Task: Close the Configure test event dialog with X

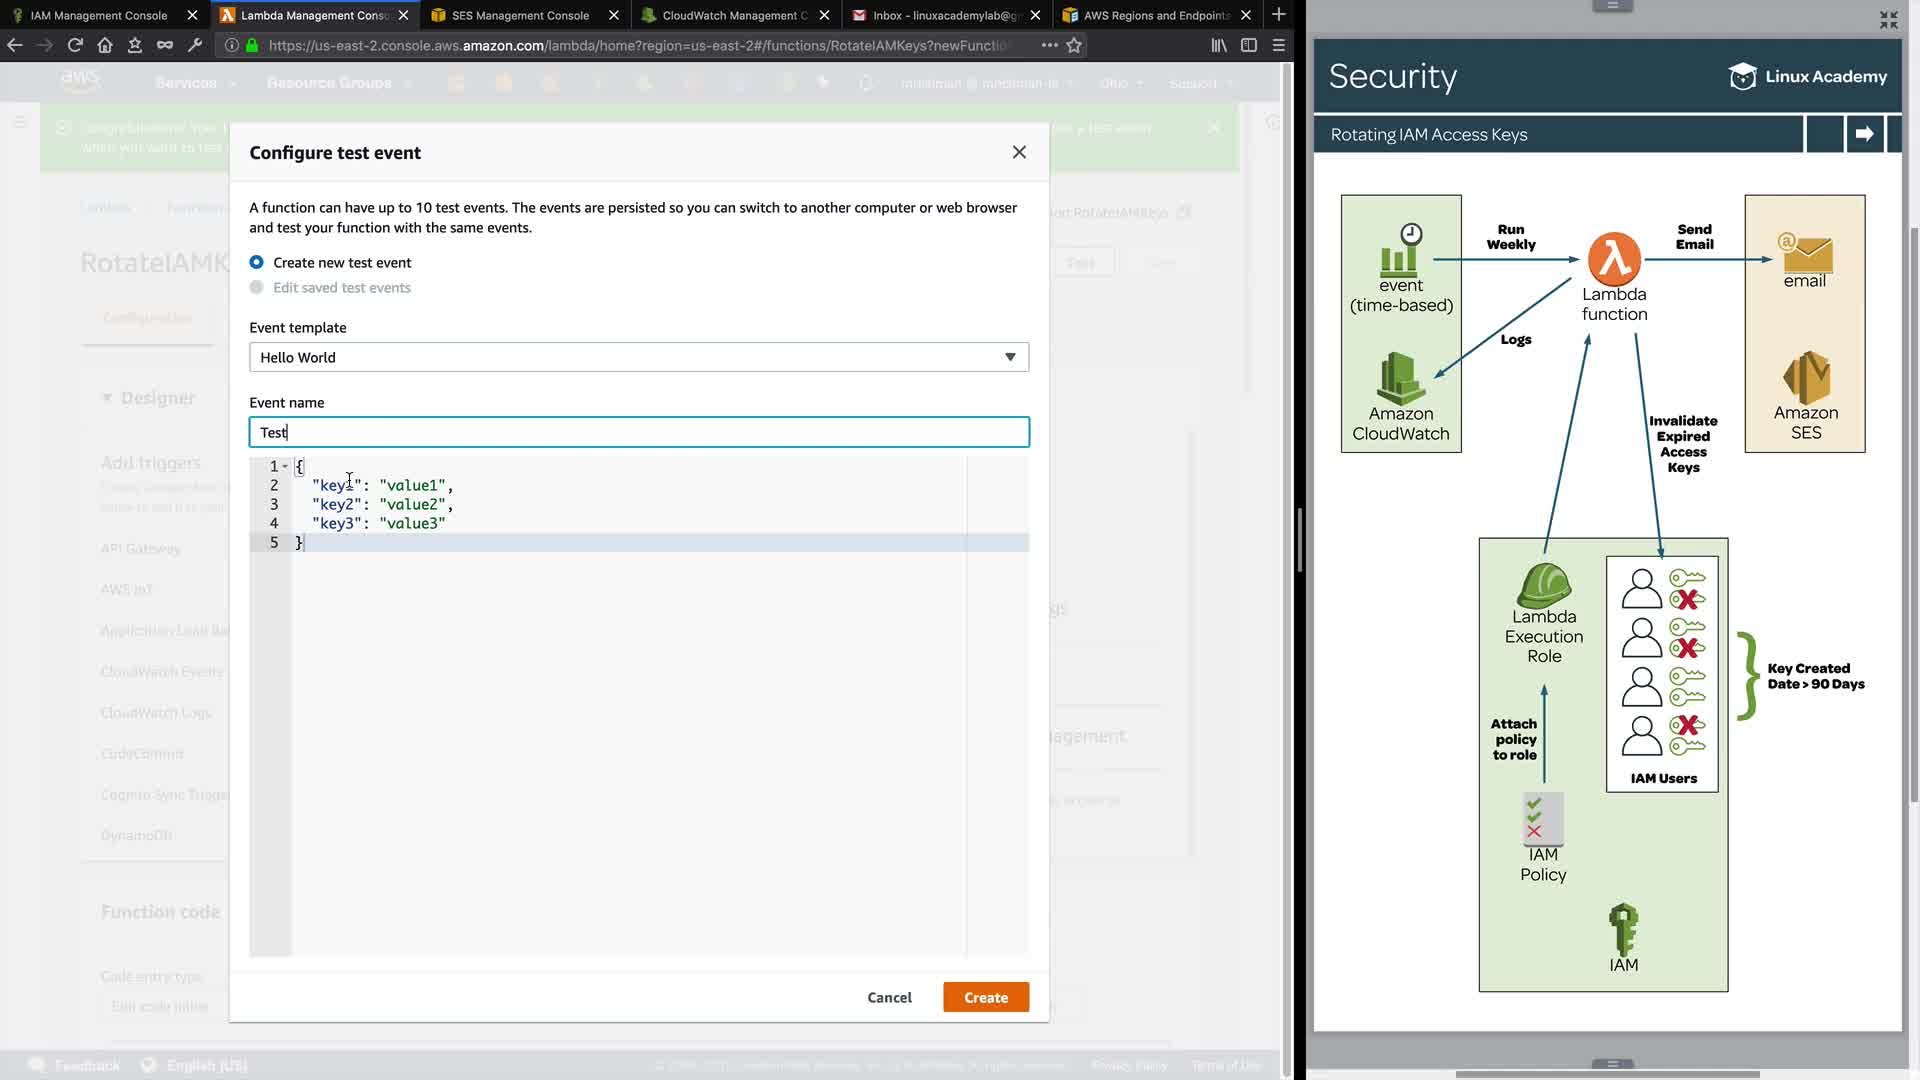Action: click(x=1019, y=152)
